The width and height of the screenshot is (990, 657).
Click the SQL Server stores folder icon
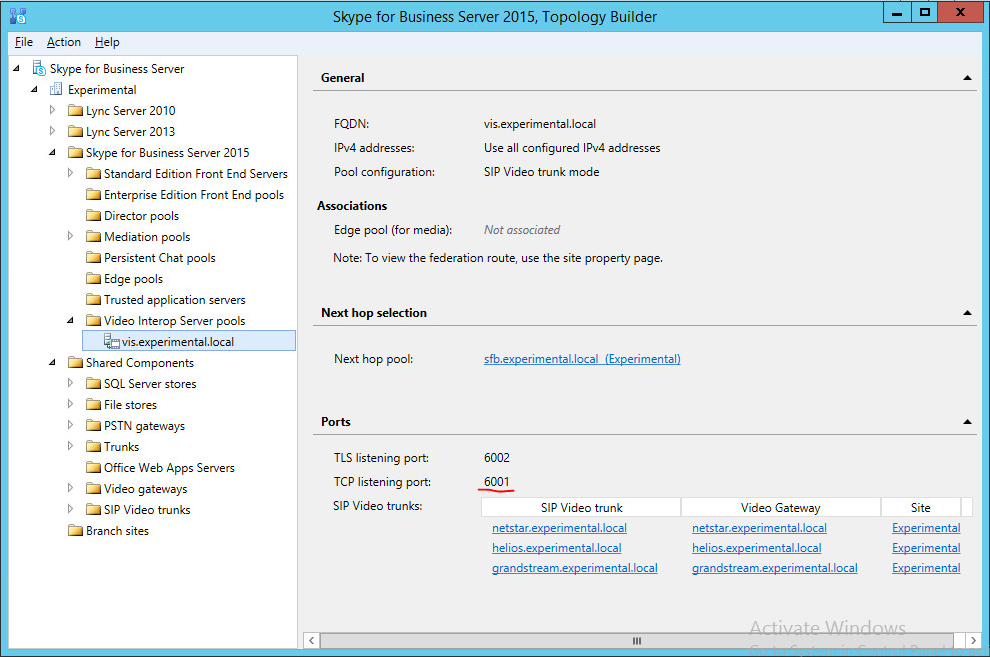tap(93, 384)
